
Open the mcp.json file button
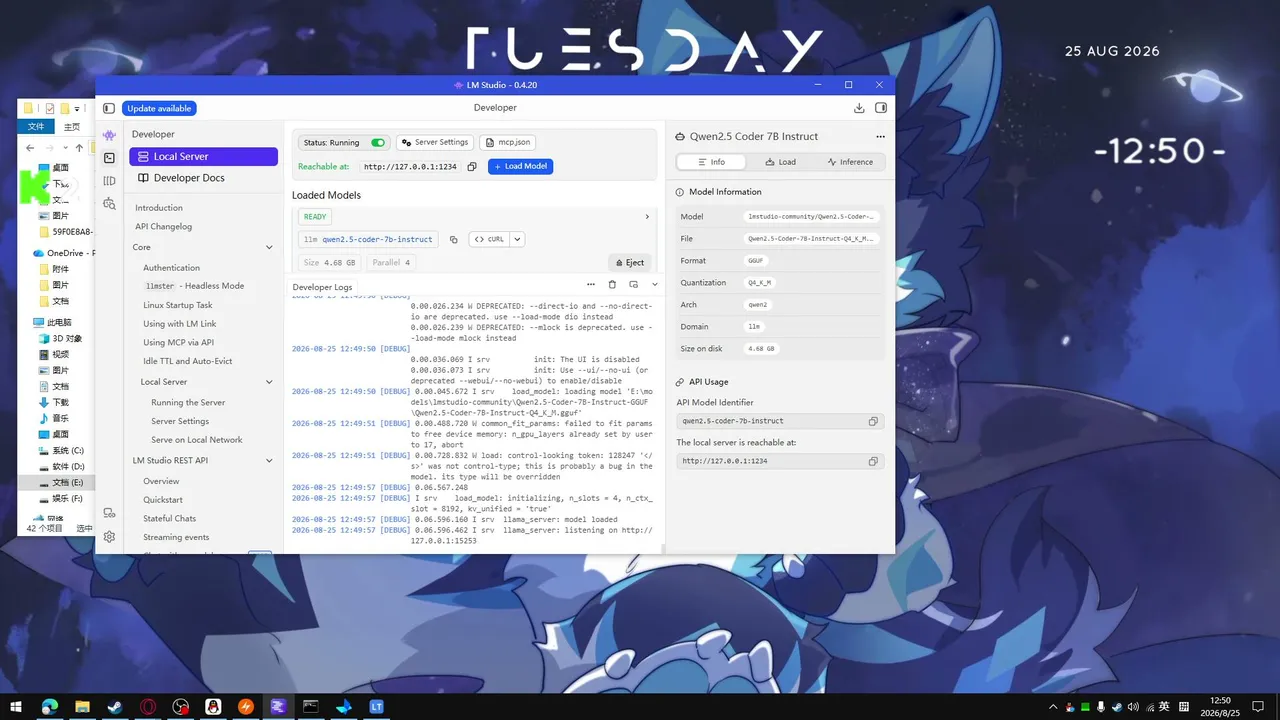click(508, 143)
